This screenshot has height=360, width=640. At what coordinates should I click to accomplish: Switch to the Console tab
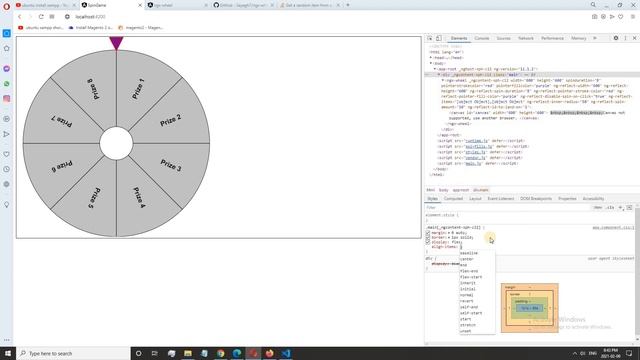482,38
